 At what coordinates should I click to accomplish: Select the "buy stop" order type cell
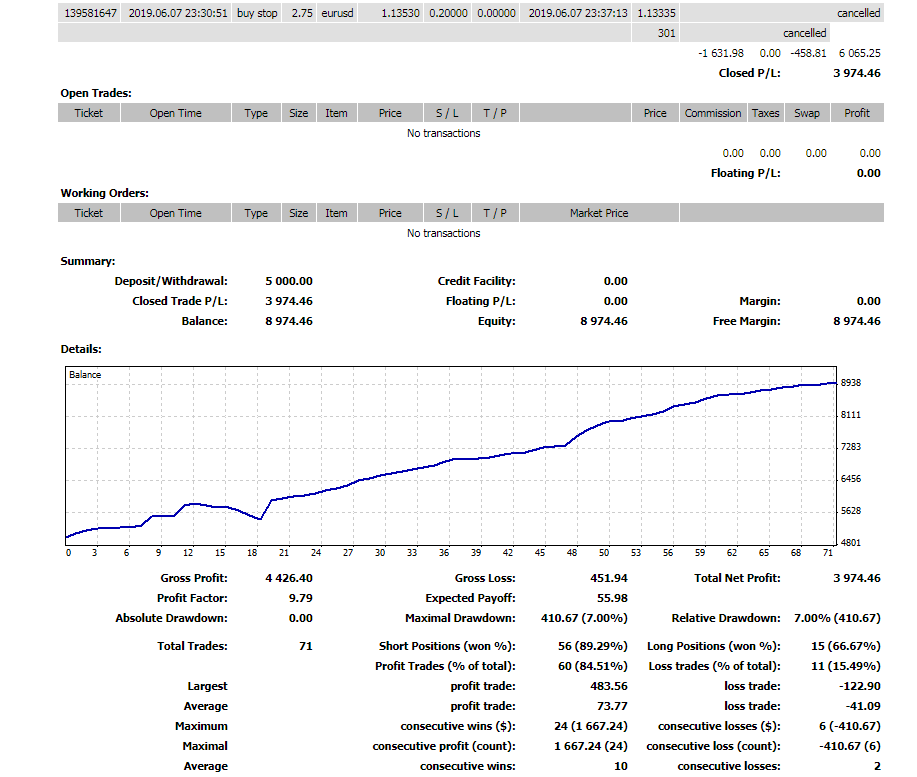257,13
